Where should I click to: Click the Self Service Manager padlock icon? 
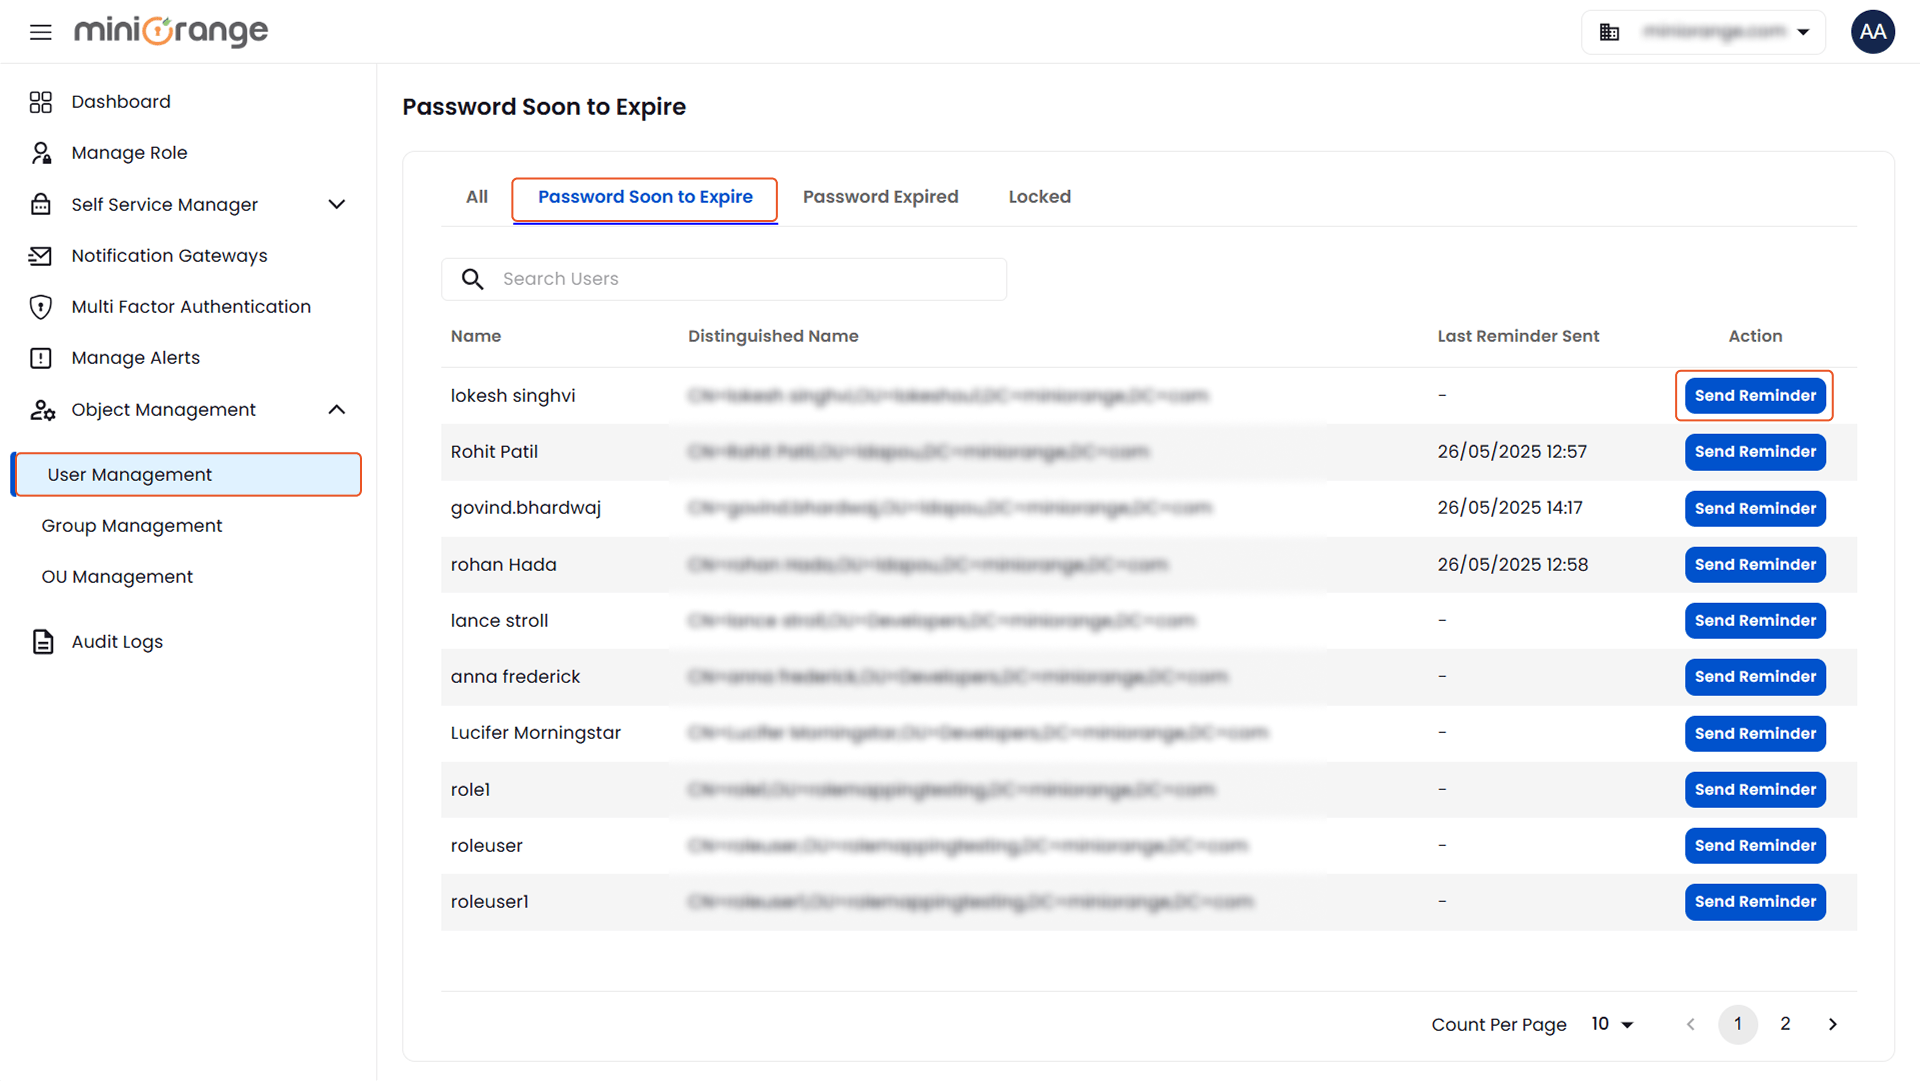click(40, 204)
